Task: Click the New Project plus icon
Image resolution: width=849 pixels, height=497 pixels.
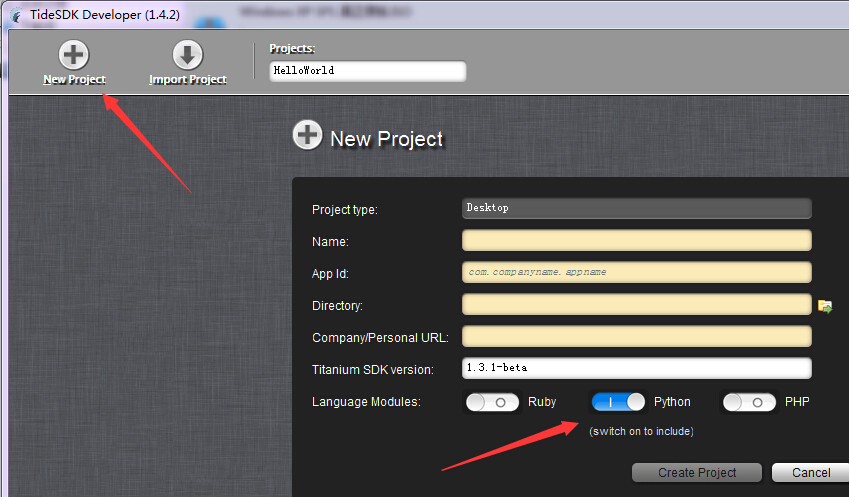Action: click(74, 55)
